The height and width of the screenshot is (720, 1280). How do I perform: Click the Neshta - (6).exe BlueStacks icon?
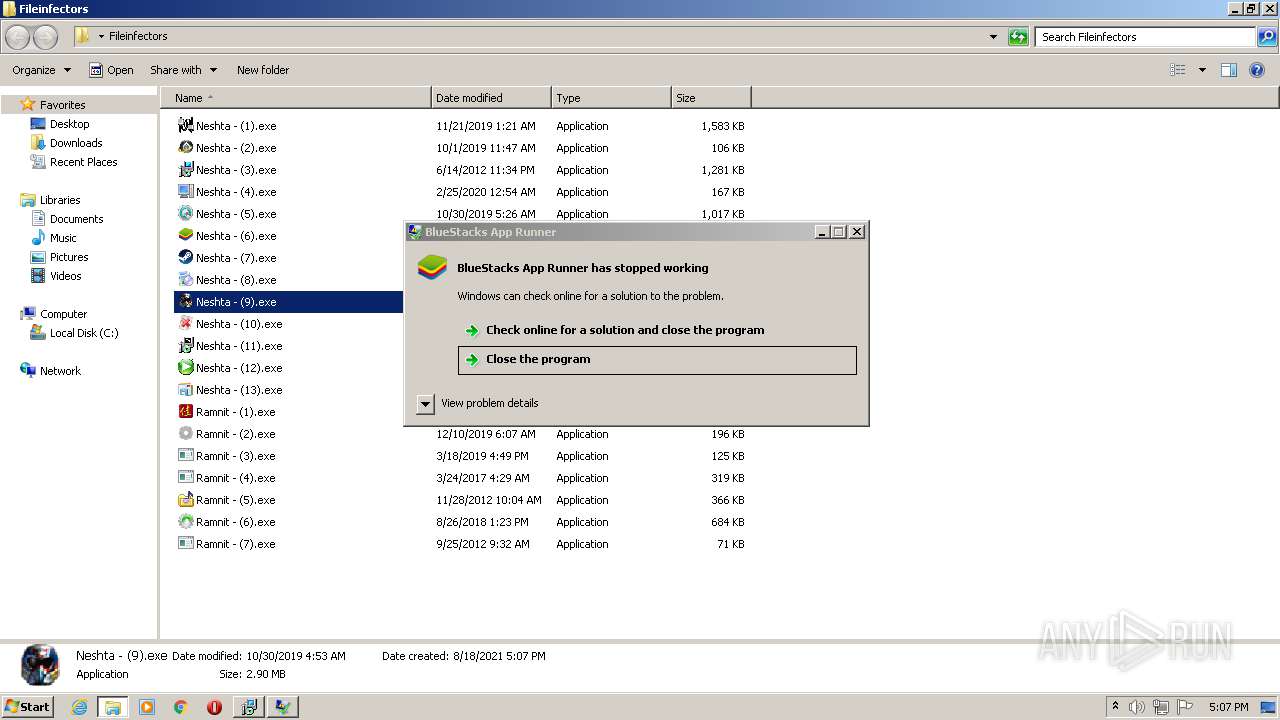[x=185, y=236]
